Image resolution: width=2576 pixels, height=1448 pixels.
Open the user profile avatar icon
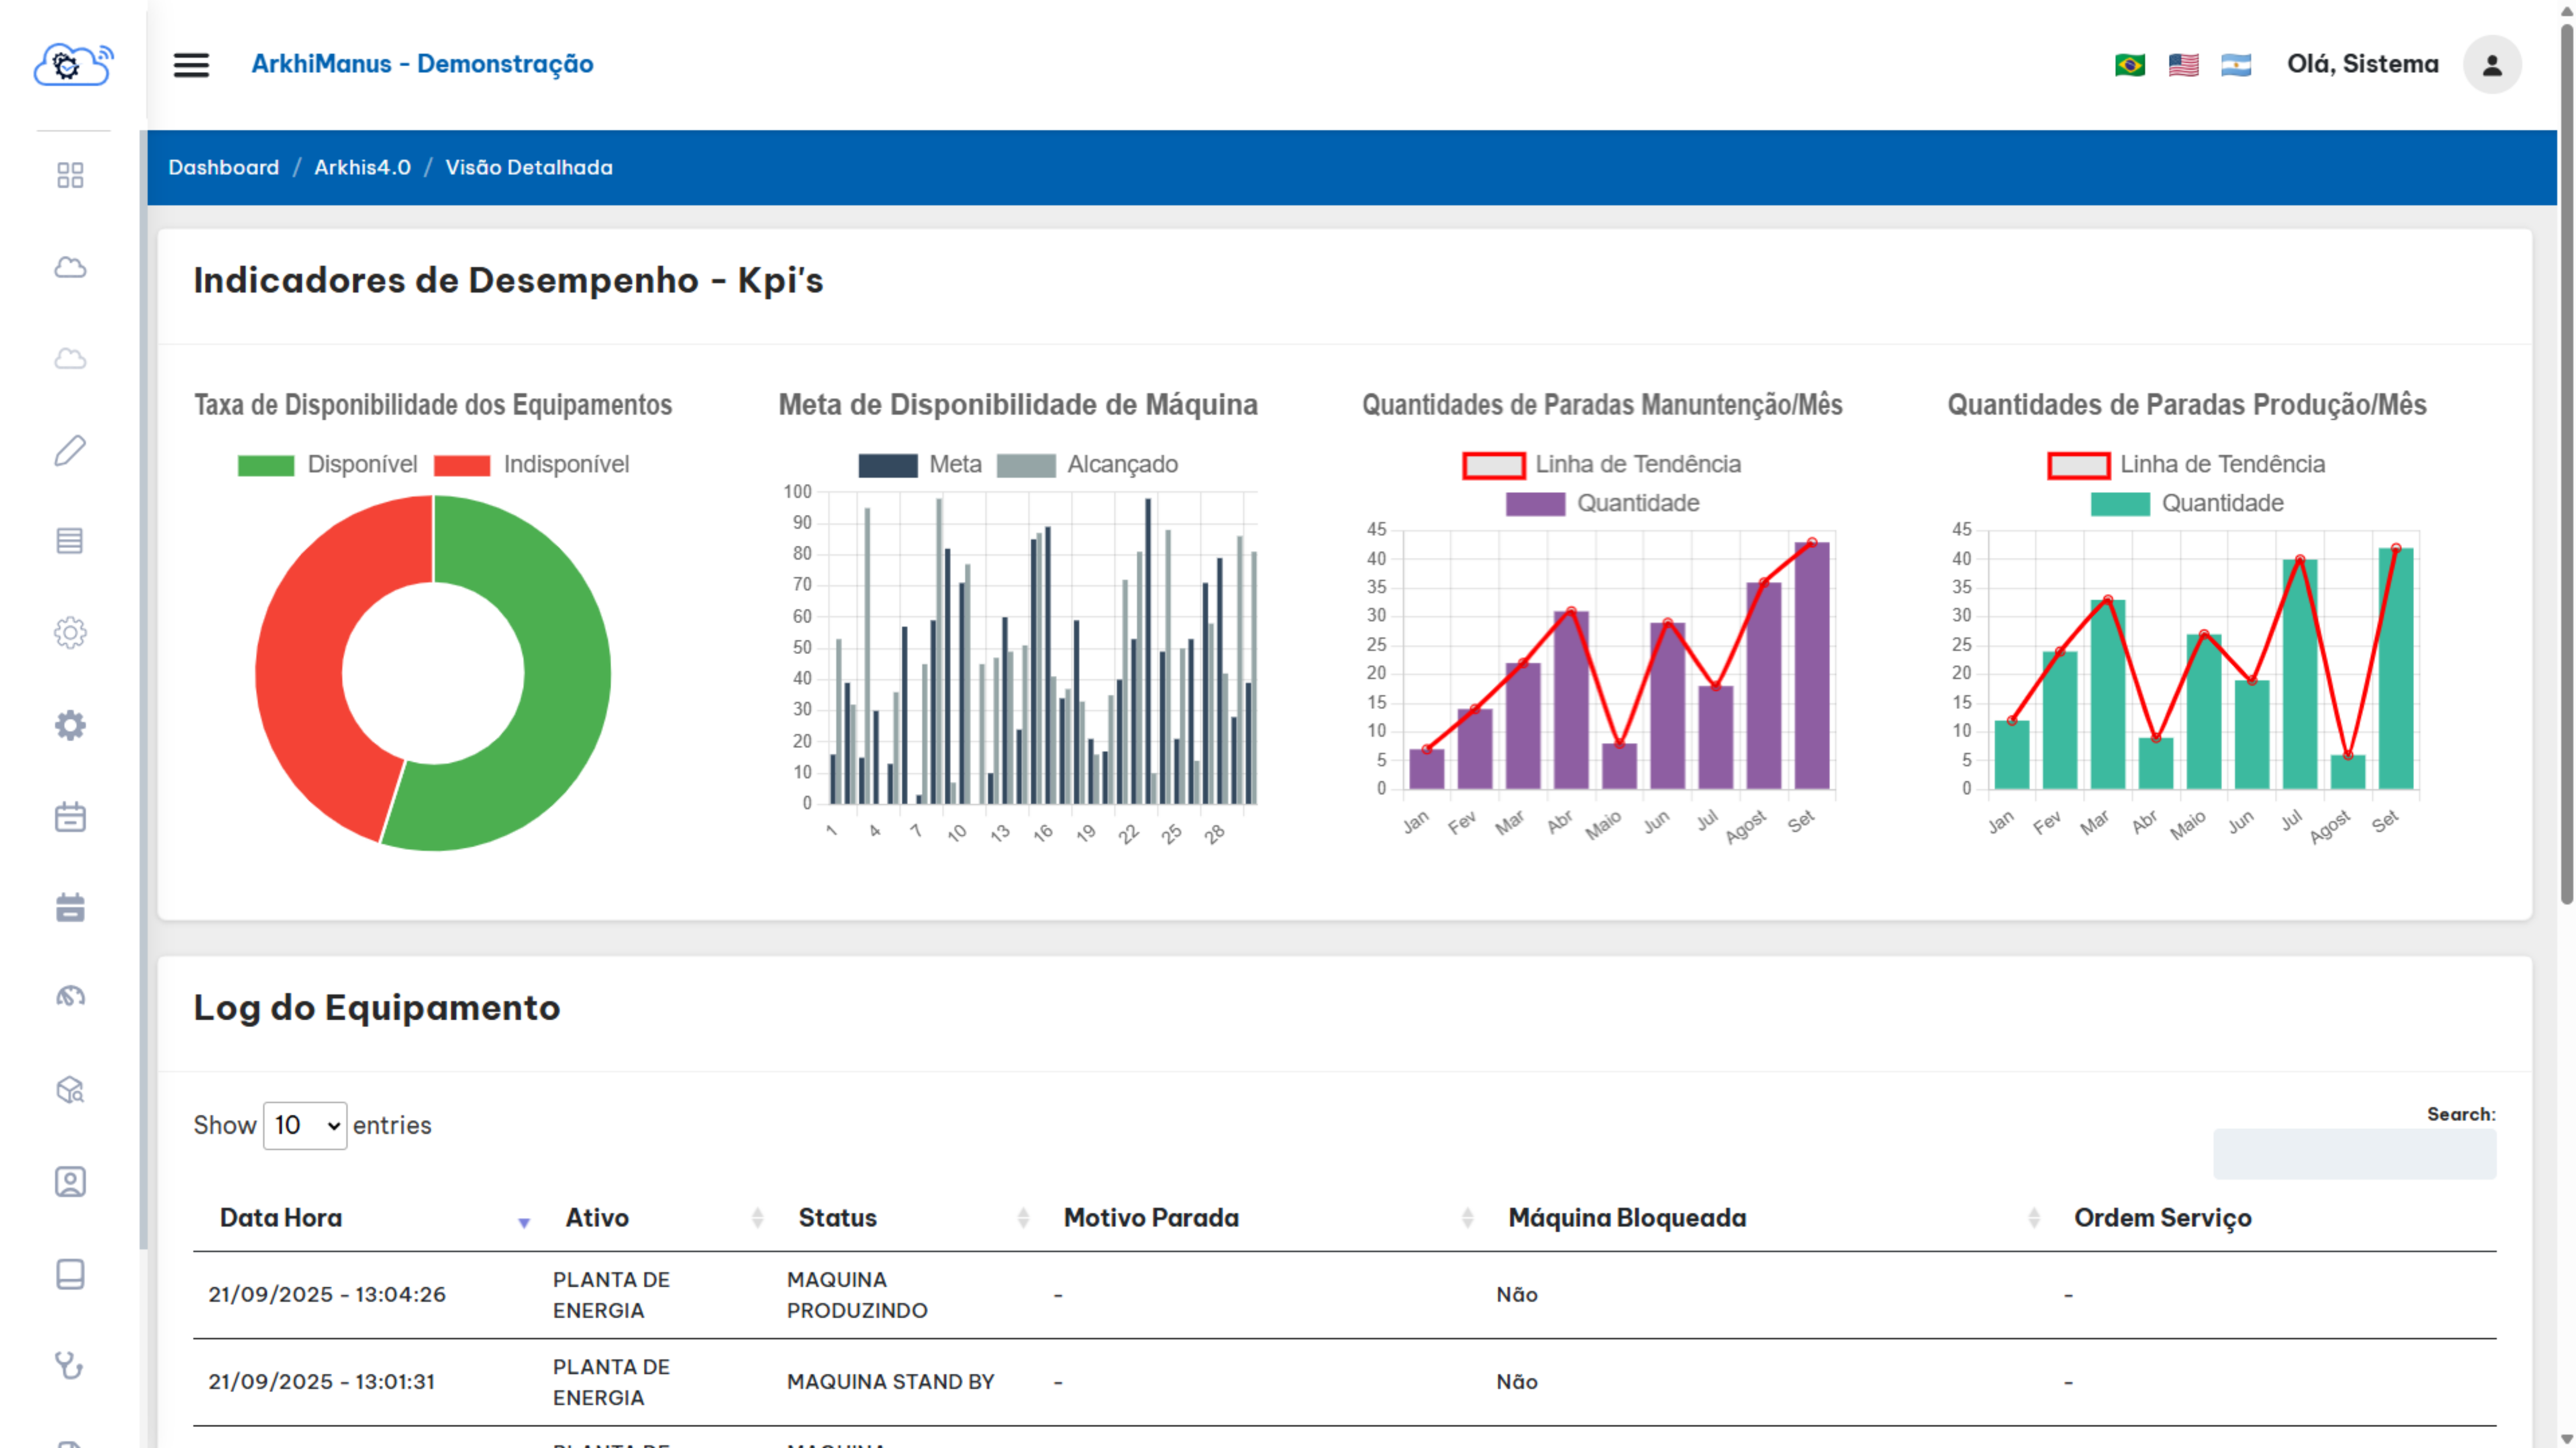pyautogui.click(x=2492, y=64)
